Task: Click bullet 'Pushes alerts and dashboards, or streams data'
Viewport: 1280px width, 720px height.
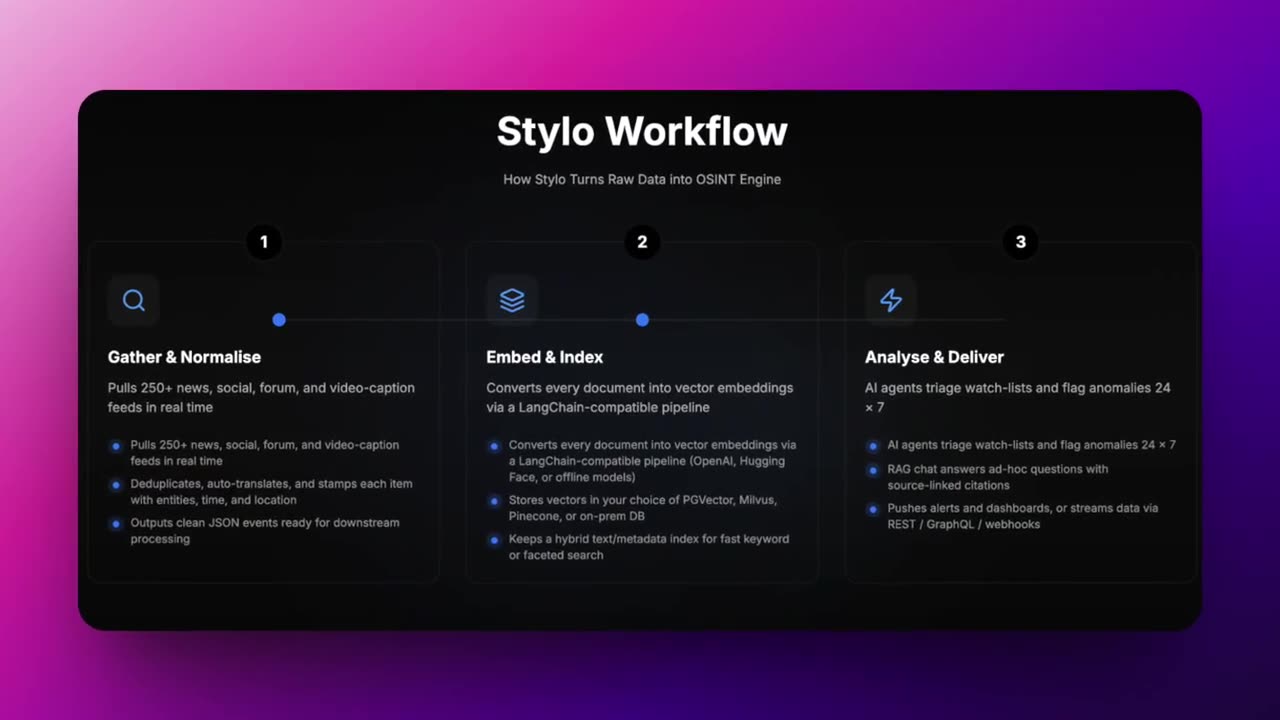Action: point(1023,516)
